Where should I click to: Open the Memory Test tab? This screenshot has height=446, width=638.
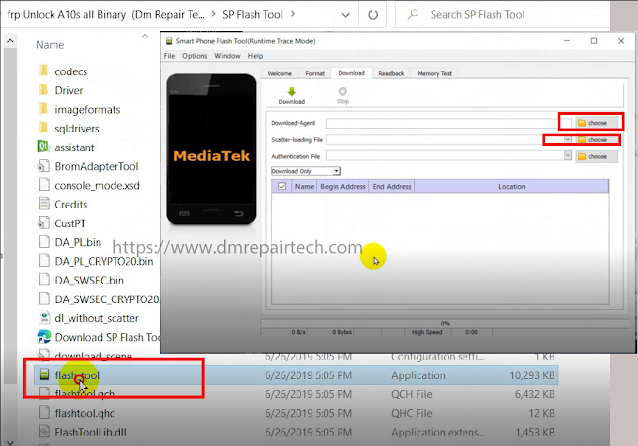tap(435, 73)
